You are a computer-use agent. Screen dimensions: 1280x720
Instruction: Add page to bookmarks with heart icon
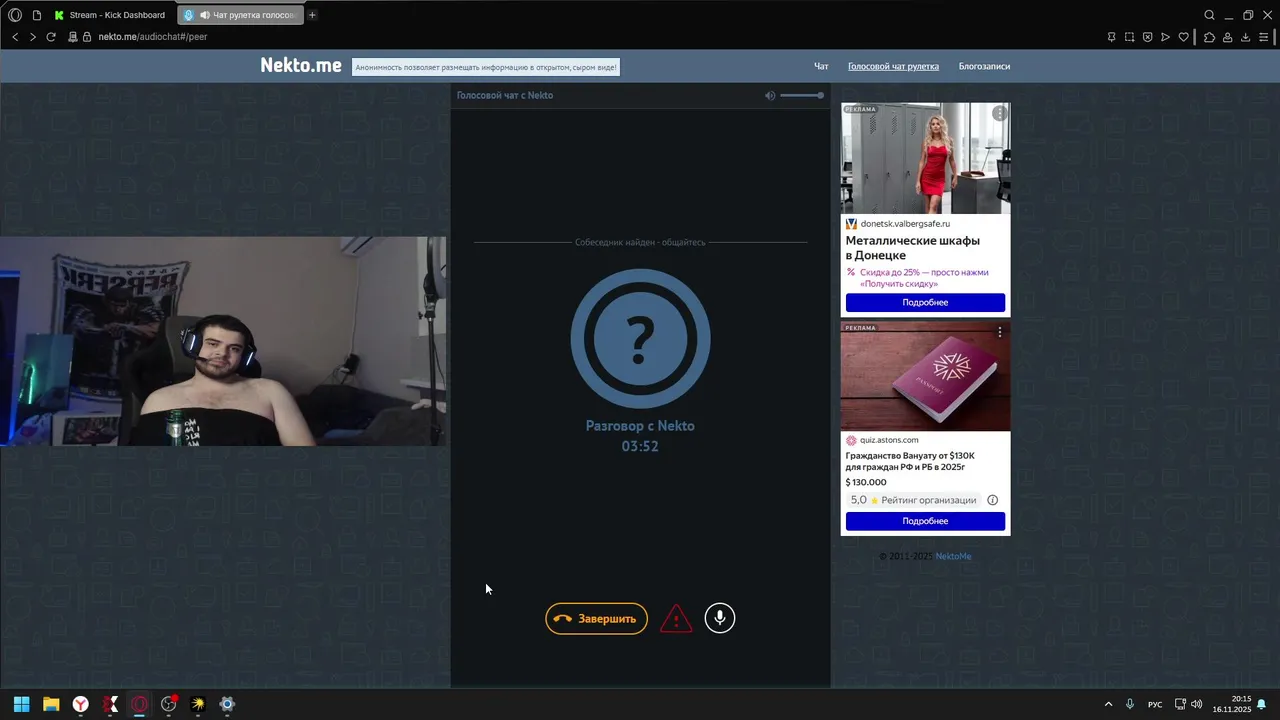(x=1183, y=37)
